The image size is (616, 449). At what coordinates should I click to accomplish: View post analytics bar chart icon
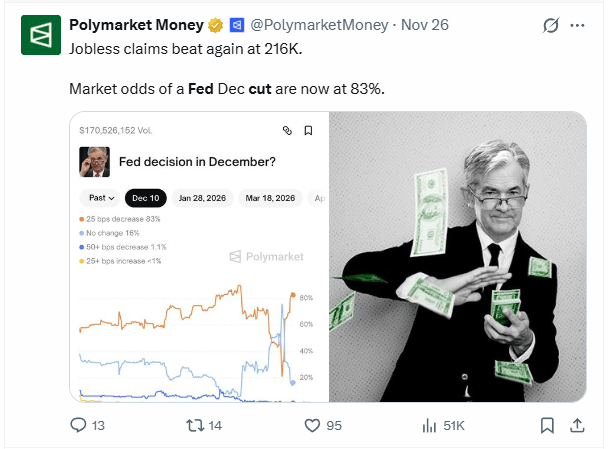coord(429,425)
